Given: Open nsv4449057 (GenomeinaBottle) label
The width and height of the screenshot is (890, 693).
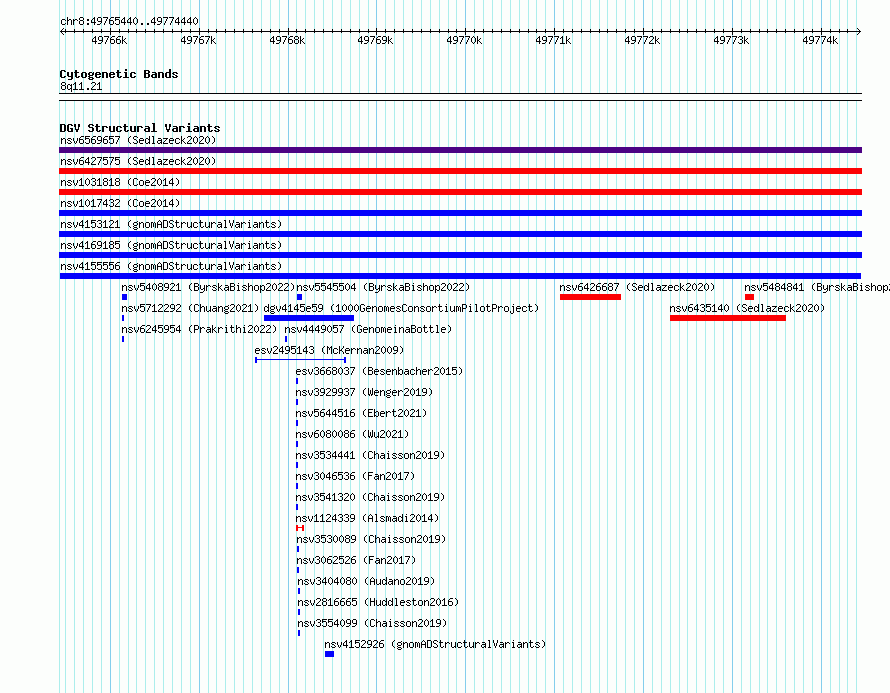Looking at the screenshot, I should (368, 329).
